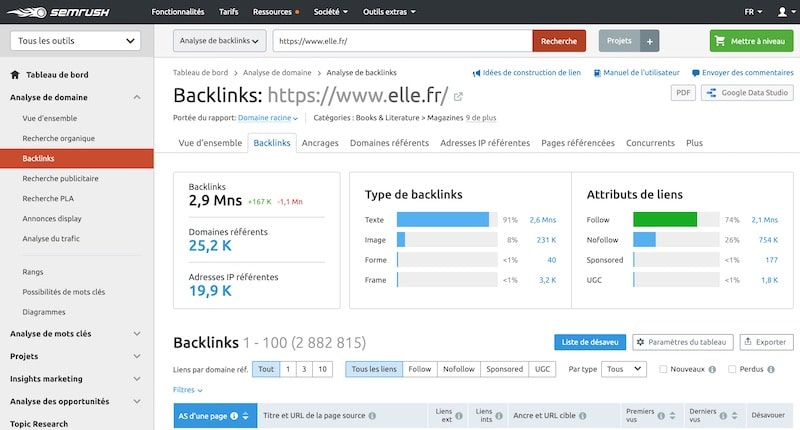Open the Fonctionnalités menu
Screen dimensions: 800x430
tap(178, 12)
